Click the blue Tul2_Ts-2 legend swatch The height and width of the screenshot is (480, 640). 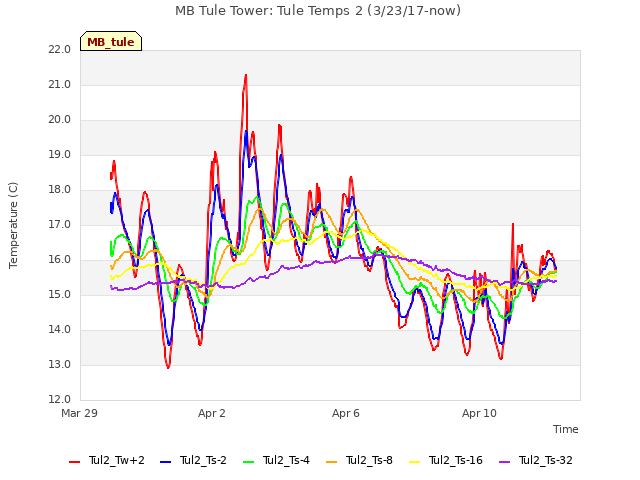[x=165, y=462]
